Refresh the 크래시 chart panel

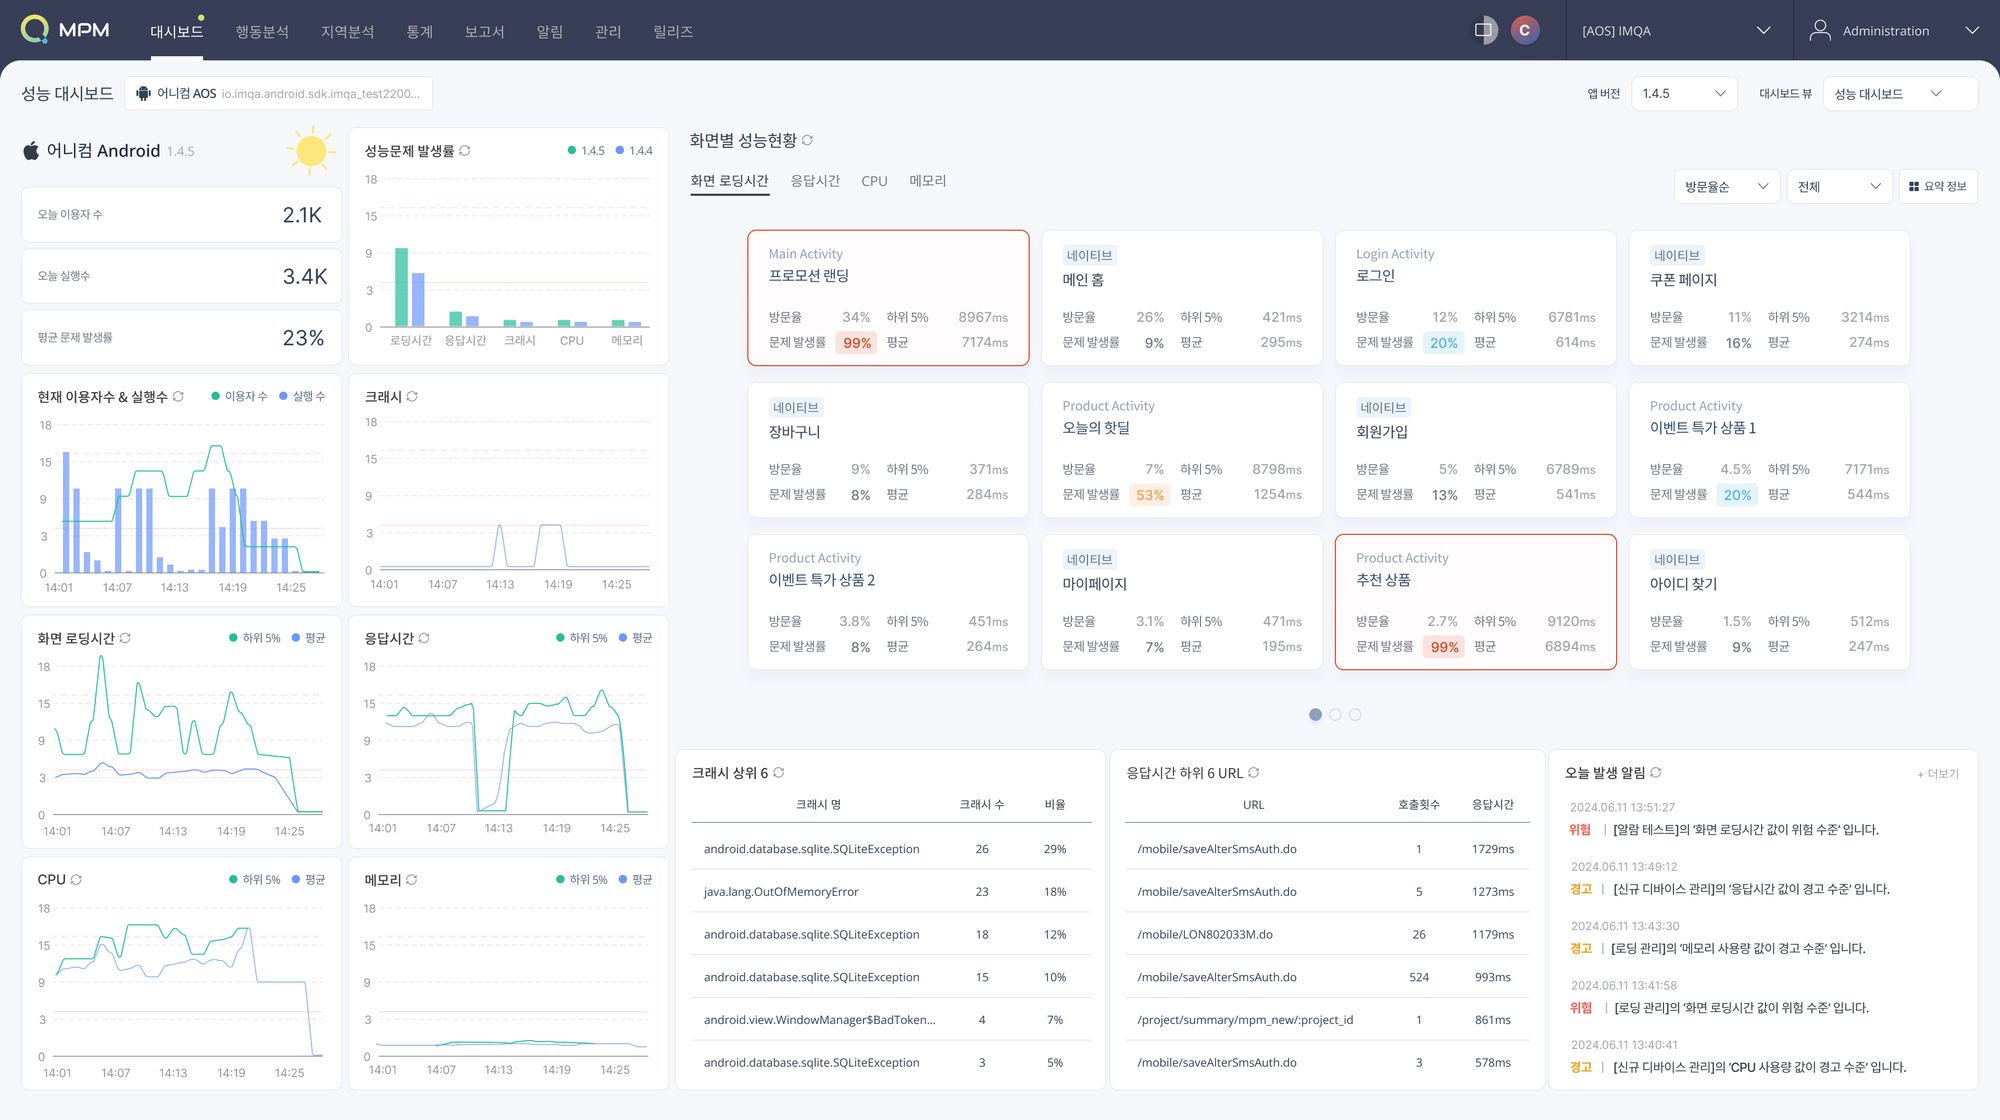[x=412, y=397]
